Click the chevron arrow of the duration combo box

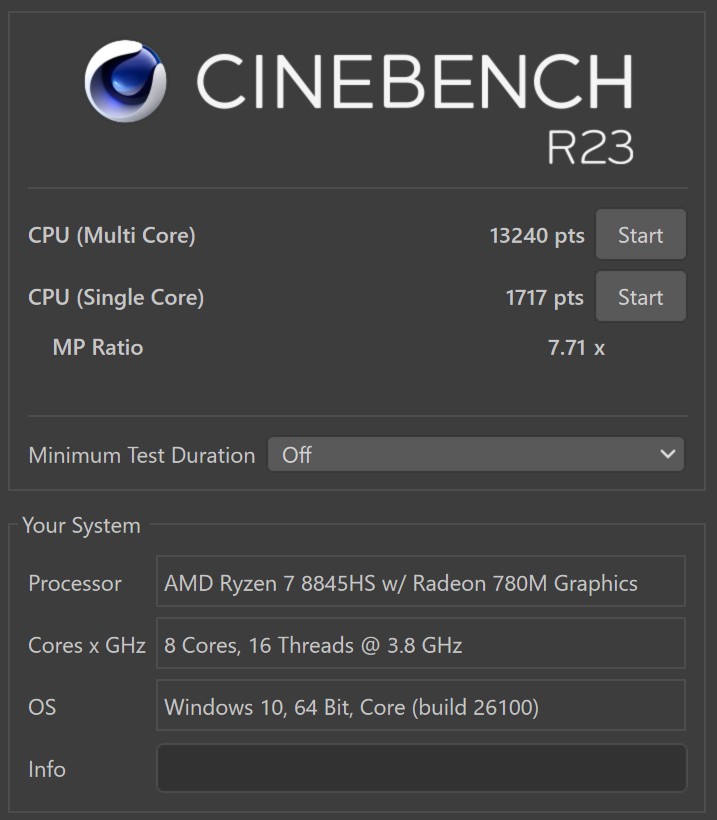[x=667, y=454]
